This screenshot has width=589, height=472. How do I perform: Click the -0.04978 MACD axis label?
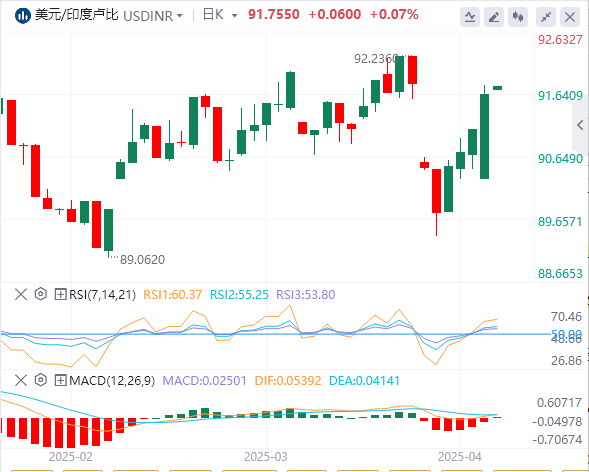[x=557, y=421]
